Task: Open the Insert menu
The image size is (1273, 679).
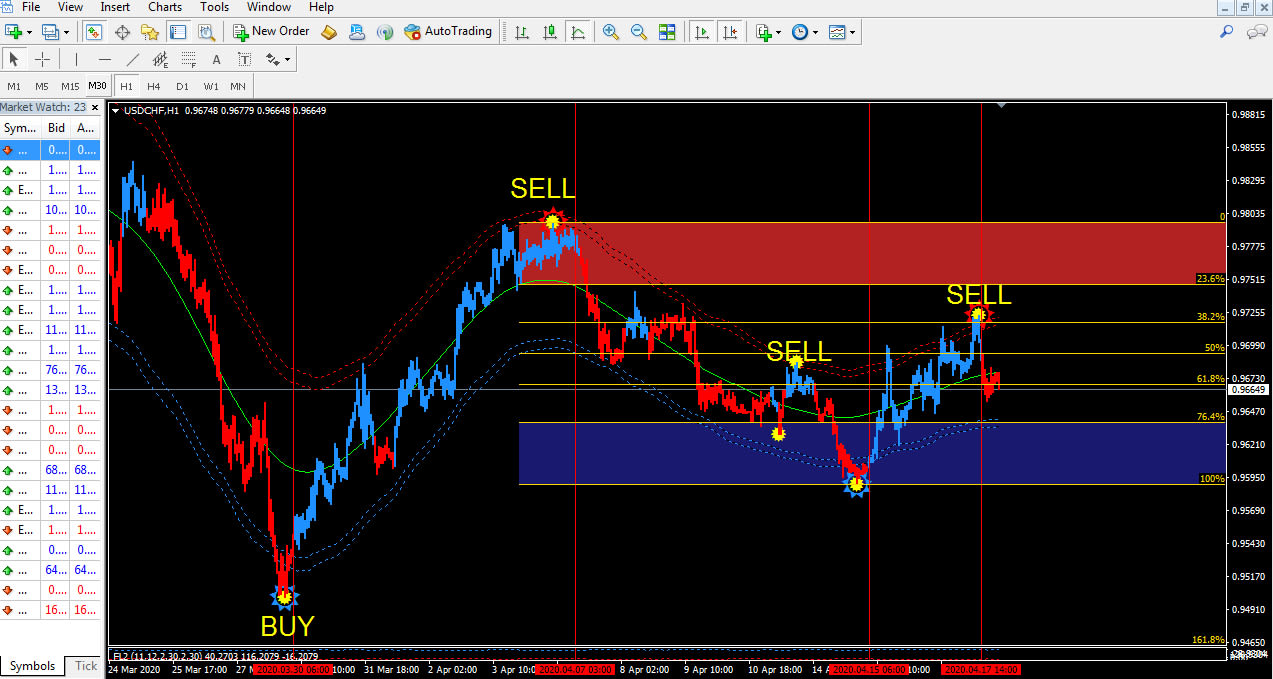Action: tap(115, 7)
